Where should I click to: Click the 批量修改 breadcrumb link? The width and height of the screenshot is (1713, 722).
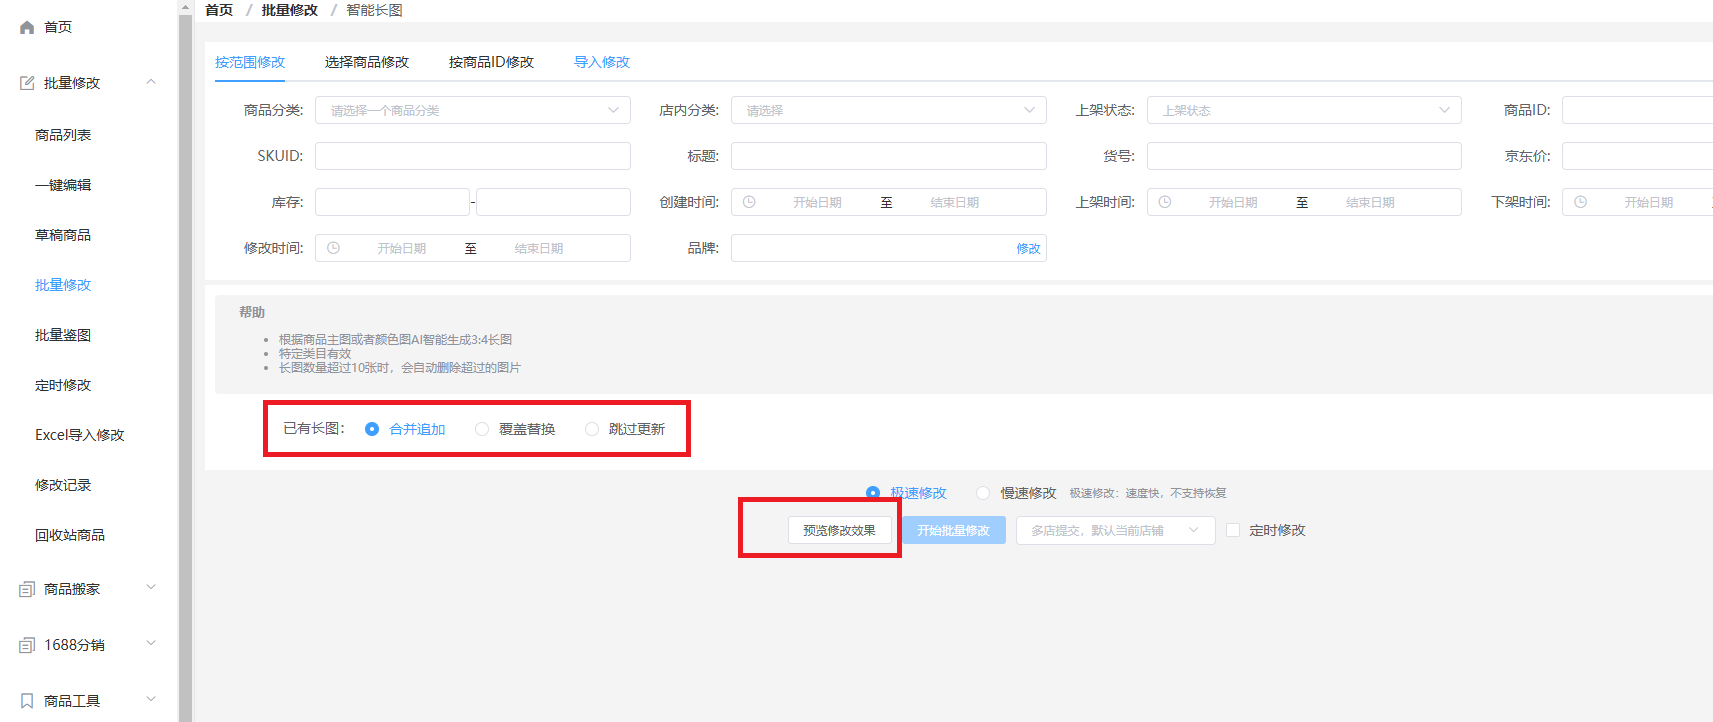[290, 10]
